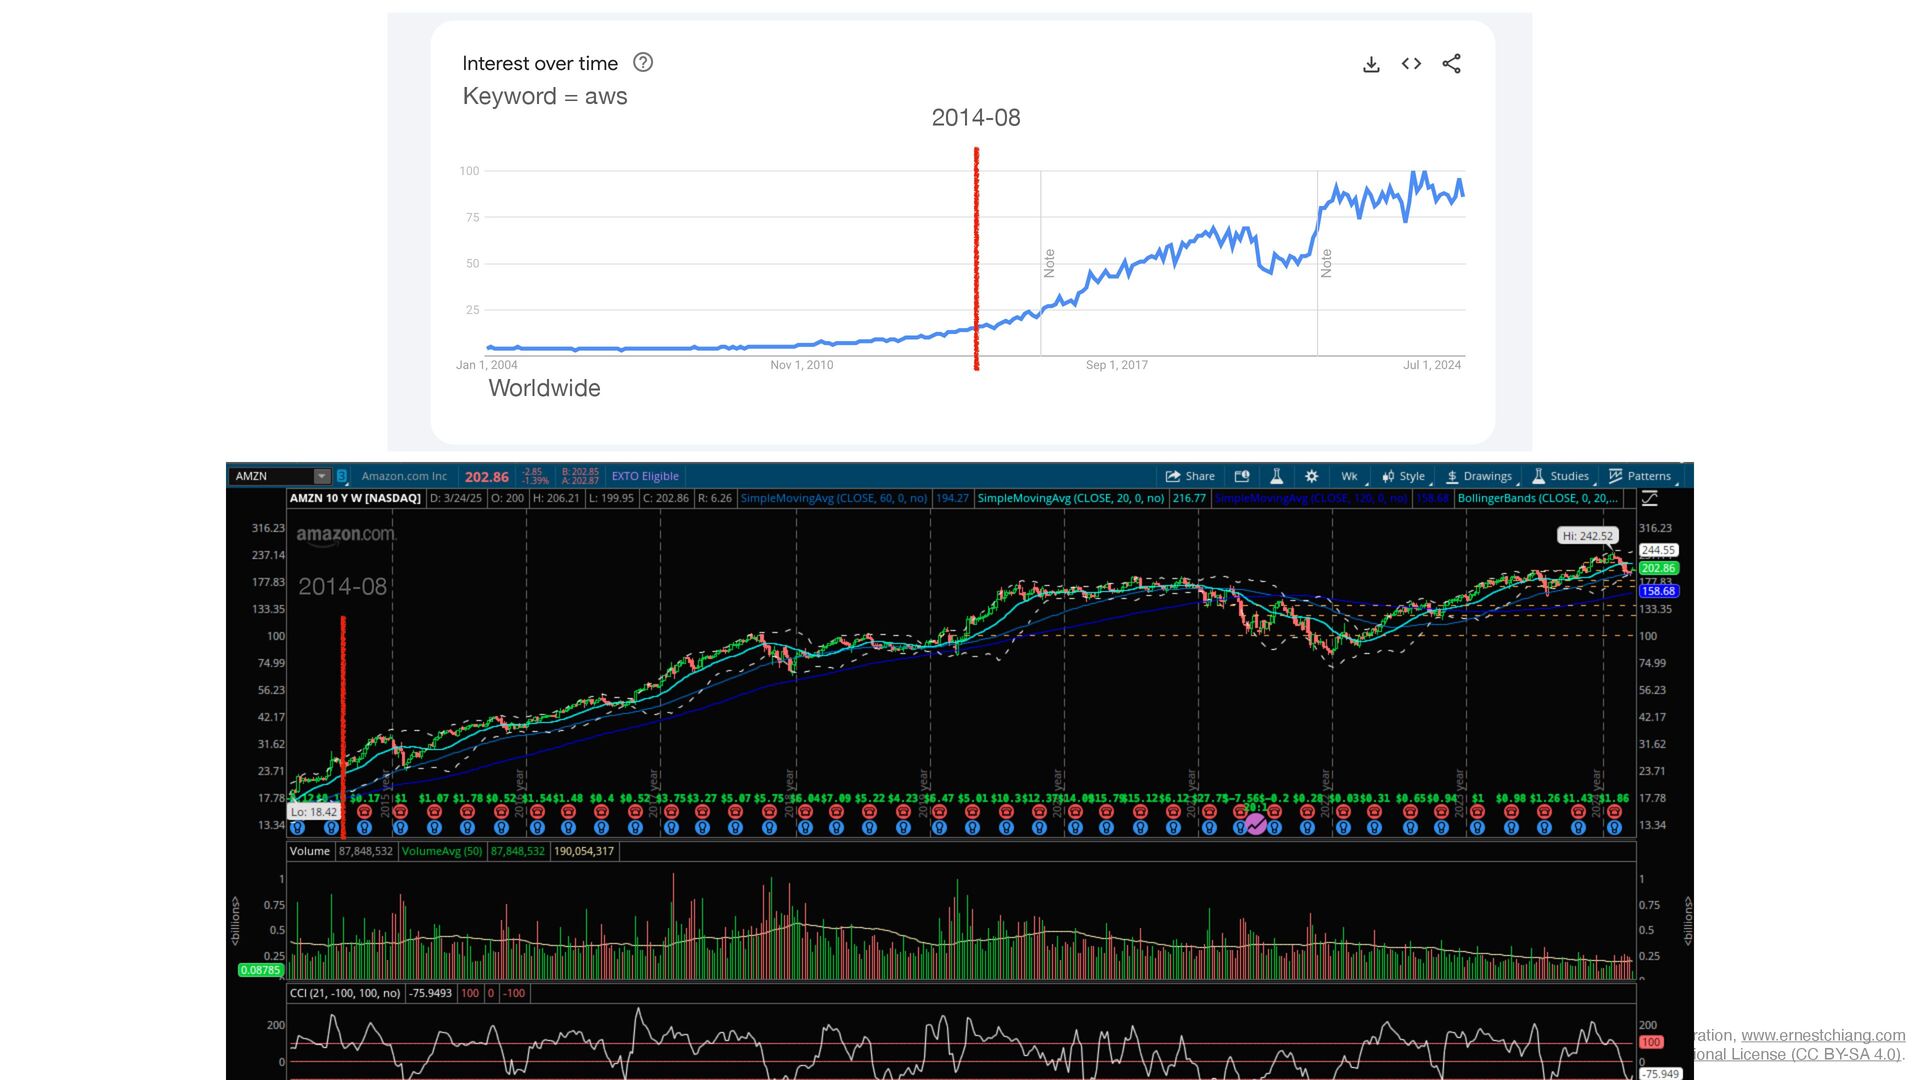Screen dimensions: 1920x1080
Task: Open the quick time frames icon
Action: (1242, 476)
